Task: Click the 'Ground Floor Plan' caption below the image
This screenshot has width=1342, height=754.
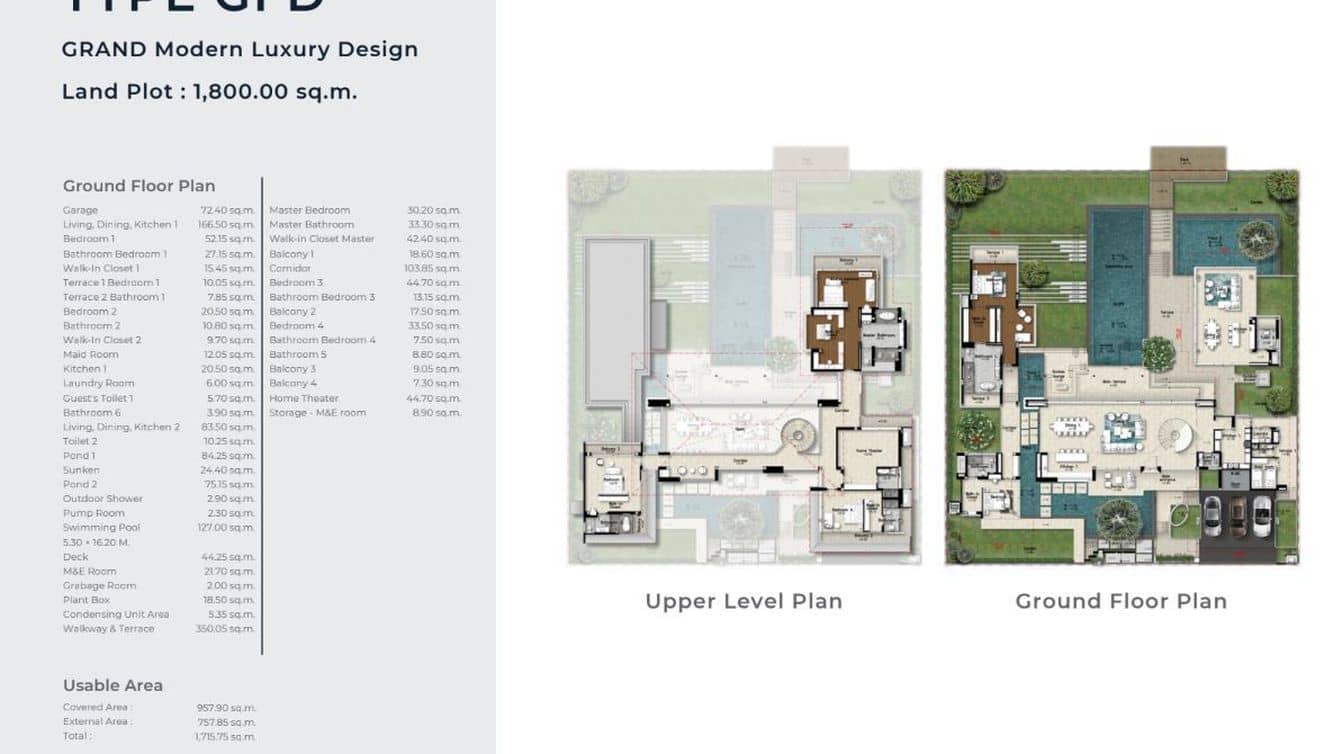Action: tap(1121, 601)
